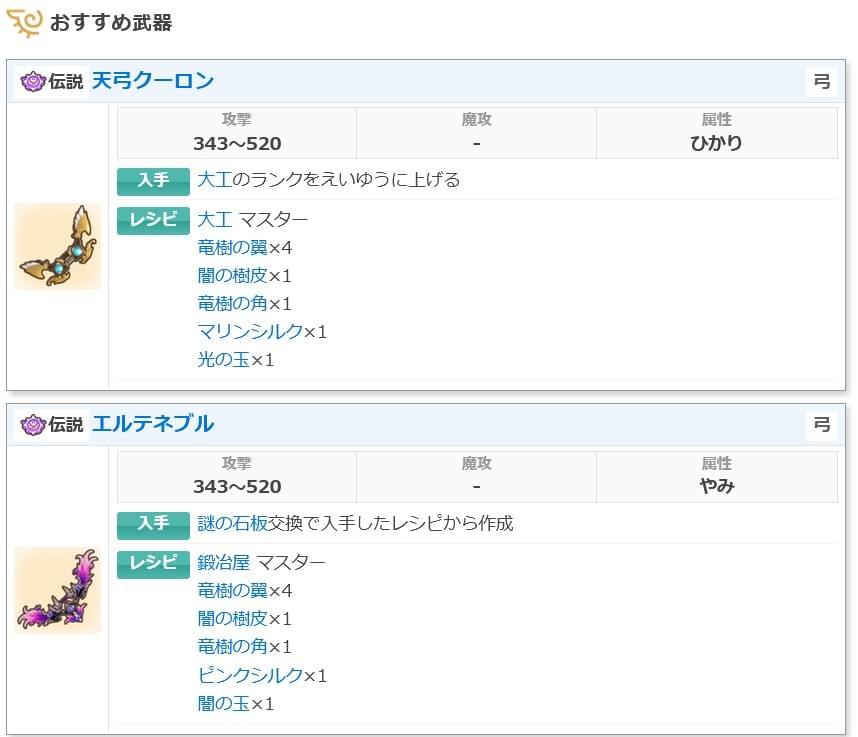Open the 鍛冶屋 recipe job link

pyautogui.click(x=223, y=562)
